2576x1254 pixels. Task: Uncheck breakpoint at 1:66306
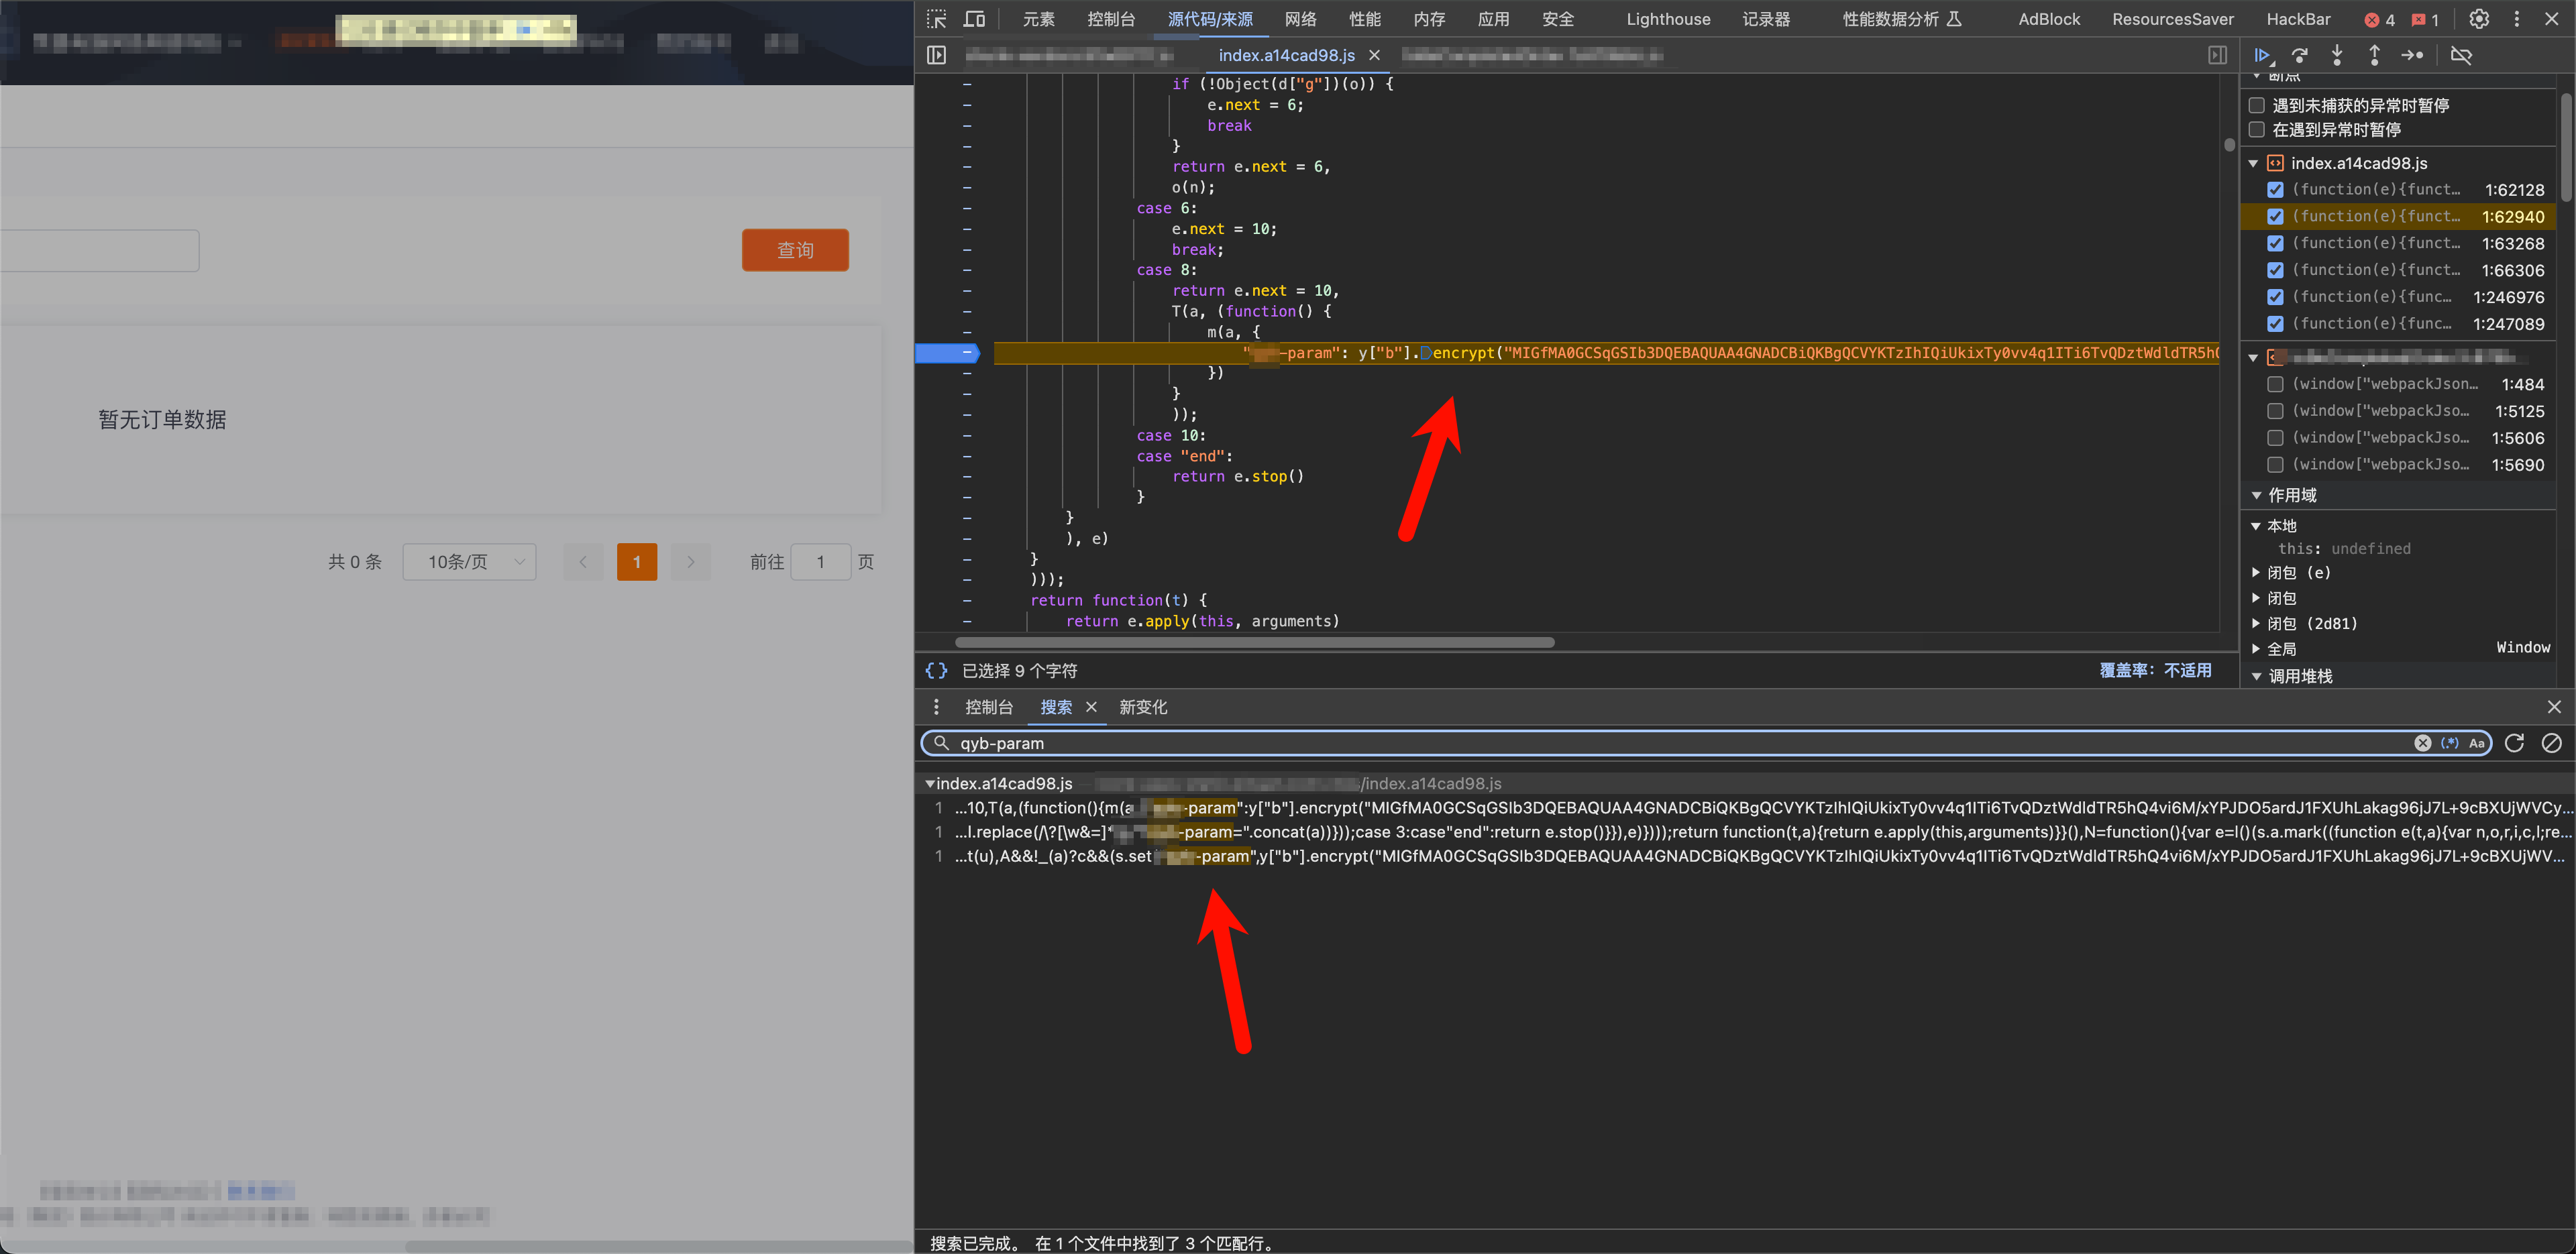[2276, 270]
